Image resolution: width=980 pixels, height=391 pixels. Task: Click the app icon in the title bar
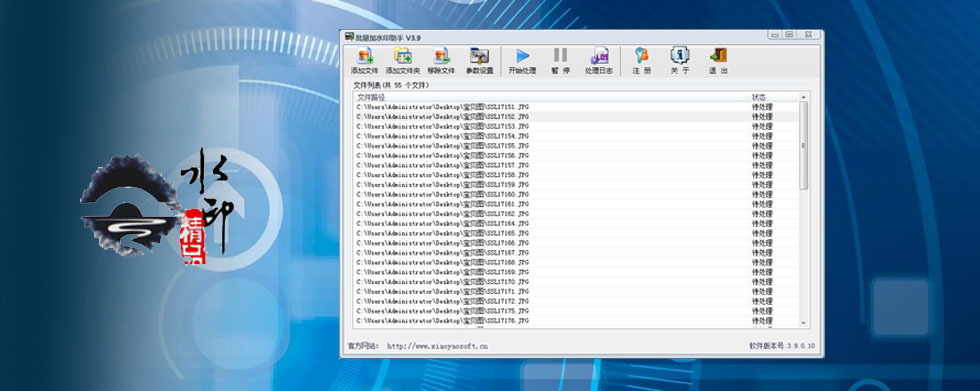click(x=349, y=37)
